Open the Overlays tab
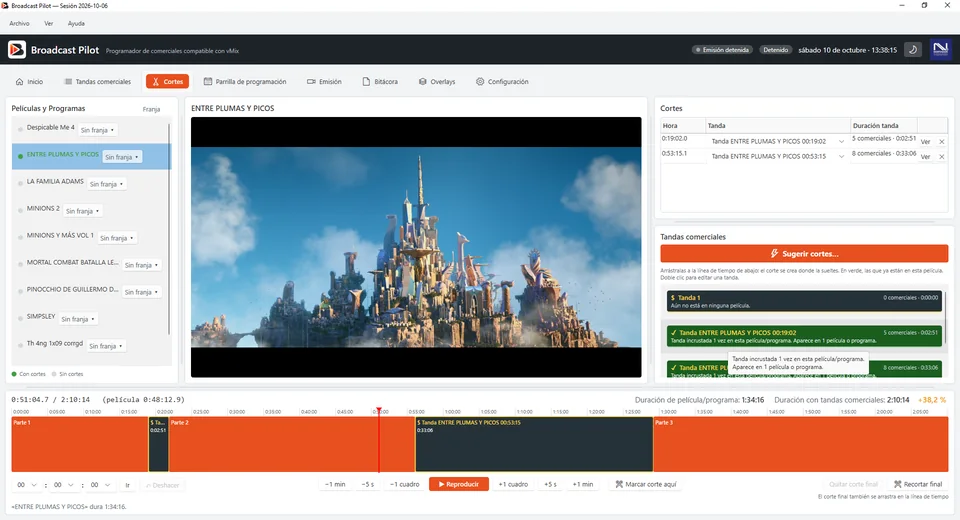The height and width of the screenshot is (520, 960). (437, 81)
